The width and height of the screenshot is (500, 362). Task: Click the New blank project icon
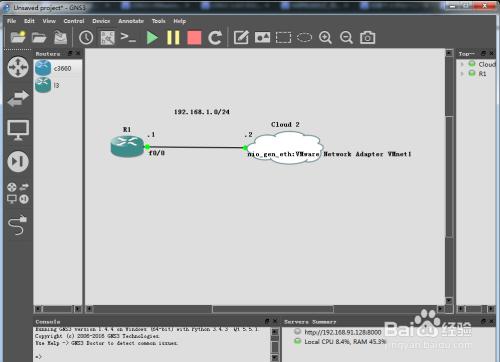18,37
